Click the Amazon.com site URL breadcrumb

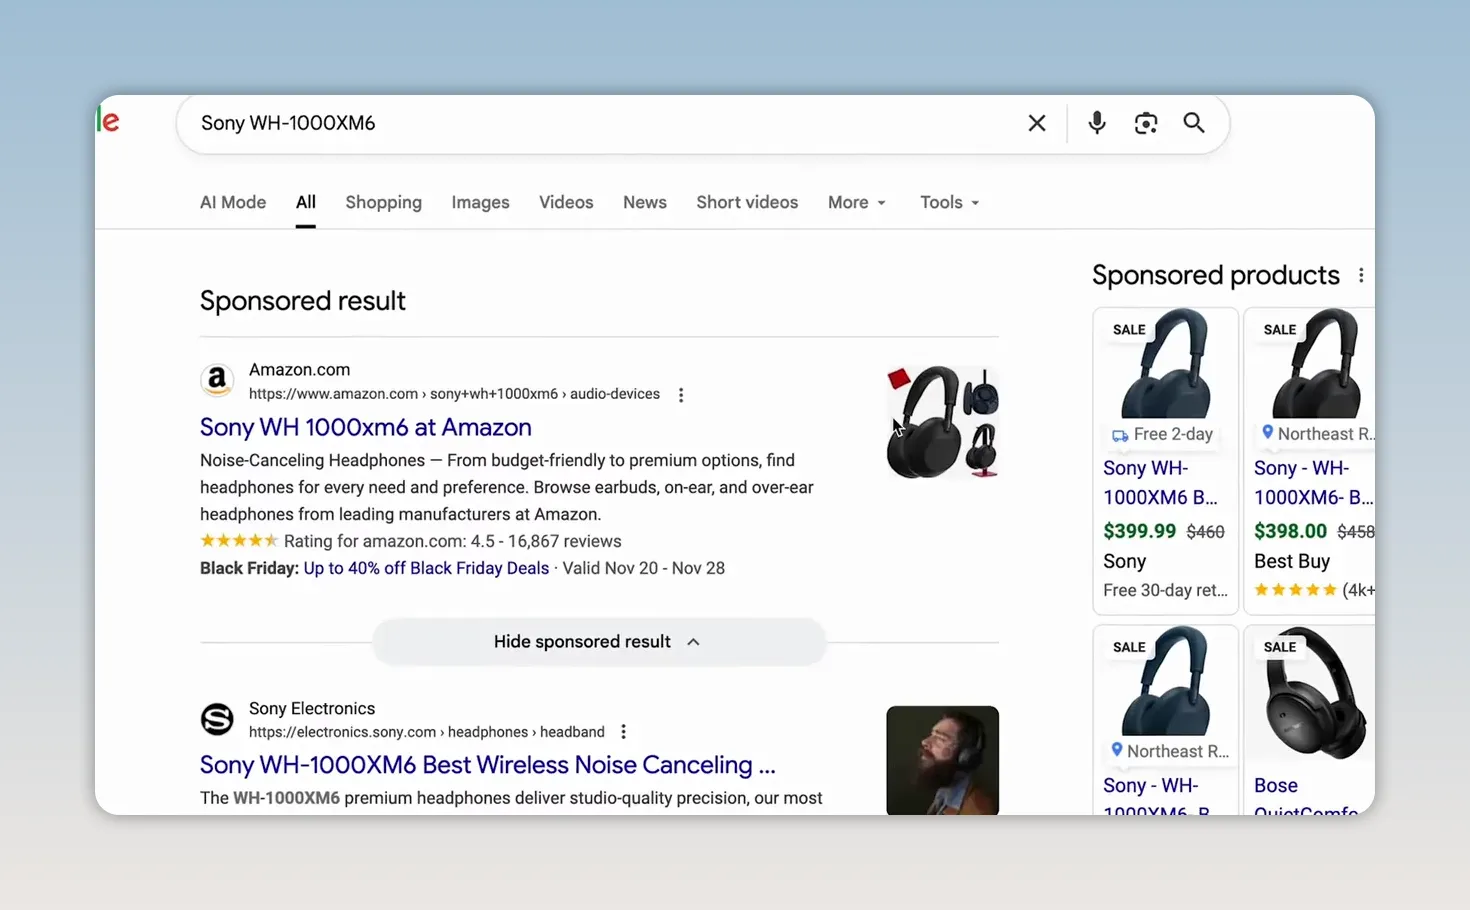point(454,394)
